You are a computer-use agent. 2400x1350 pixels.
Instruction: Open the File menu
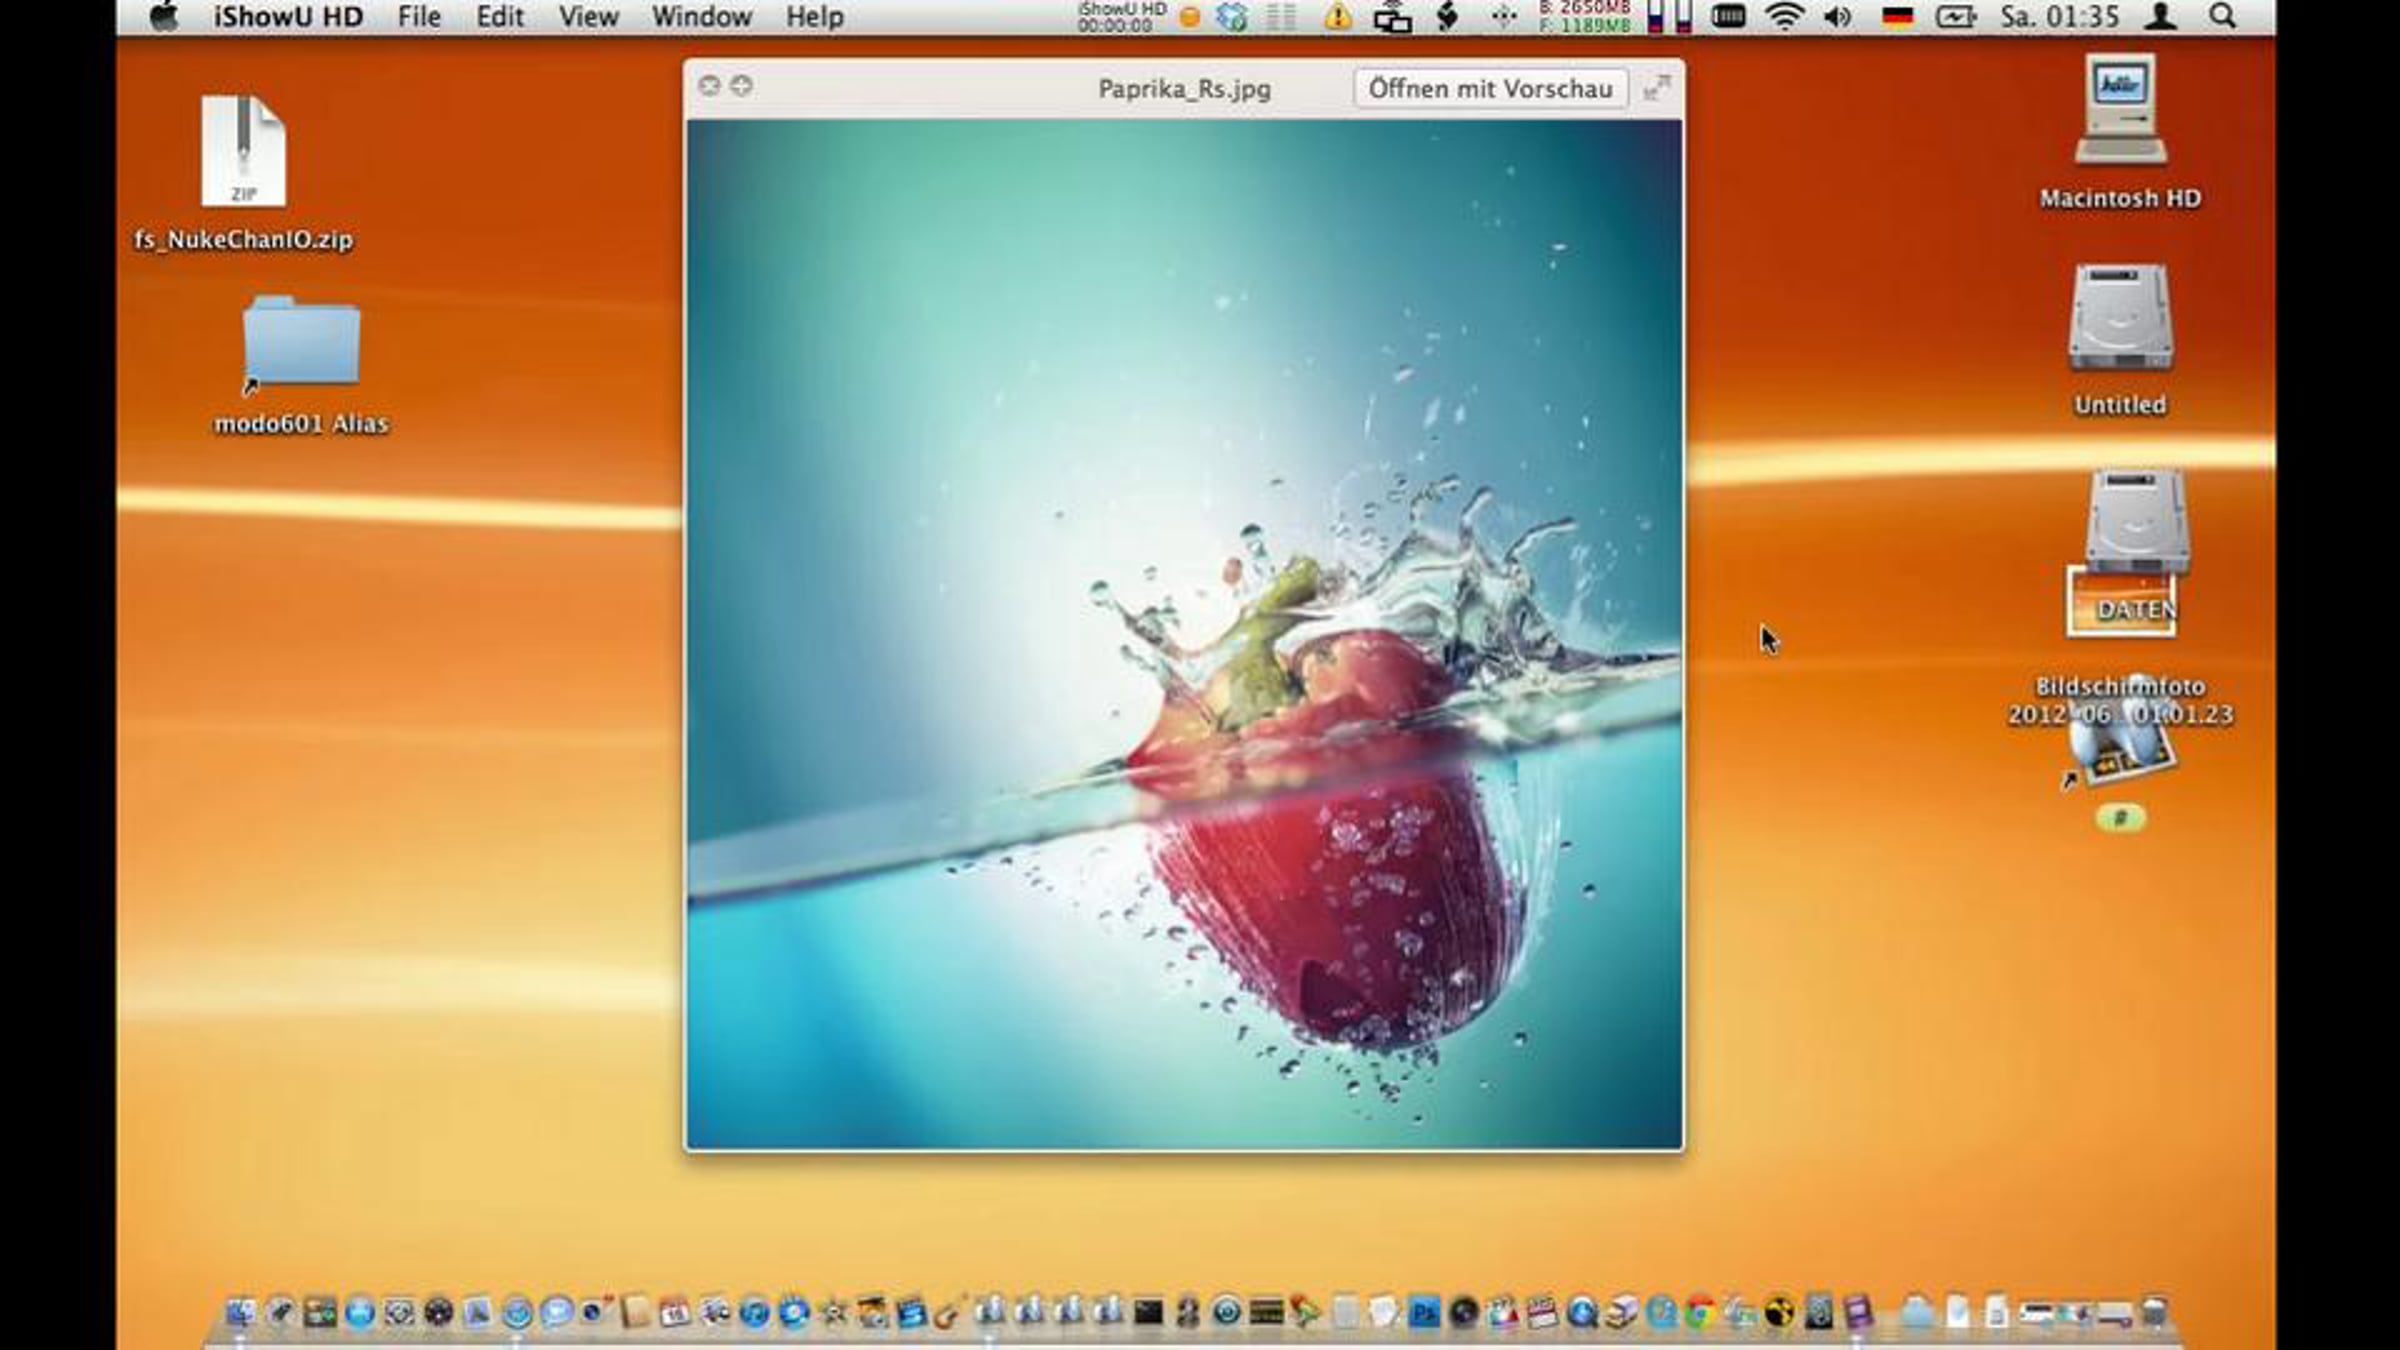point(419,17)
